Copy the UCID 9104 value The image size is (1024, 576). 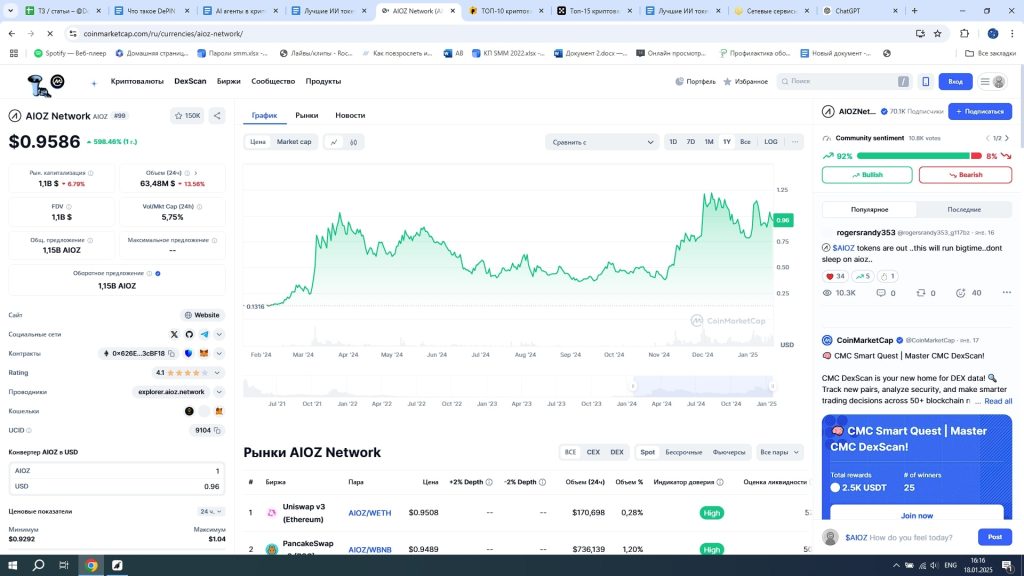[217, 430]
